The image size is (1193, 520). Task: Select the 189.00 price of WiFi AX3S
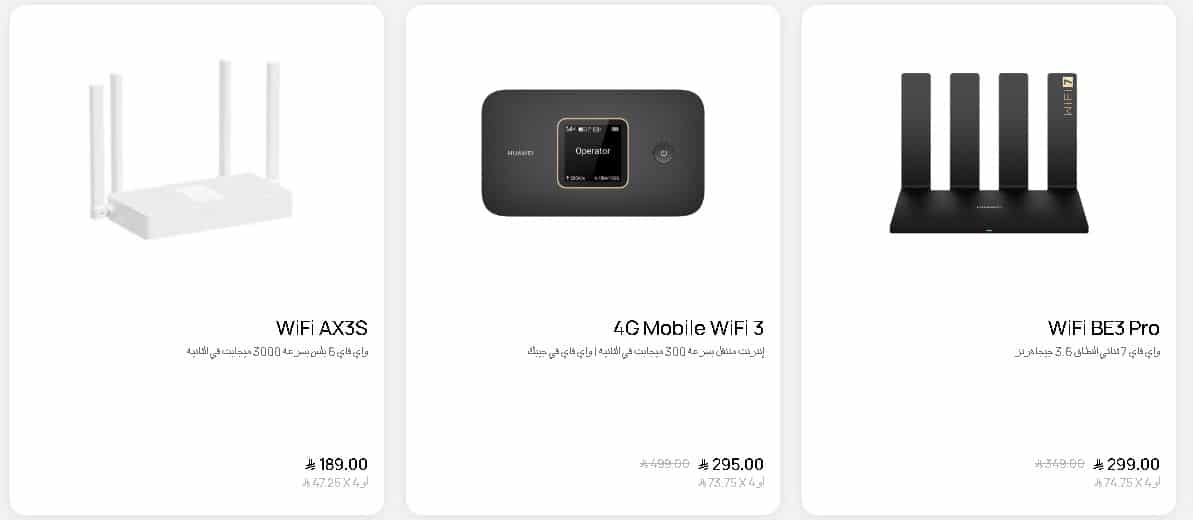[x=336, y=464]
